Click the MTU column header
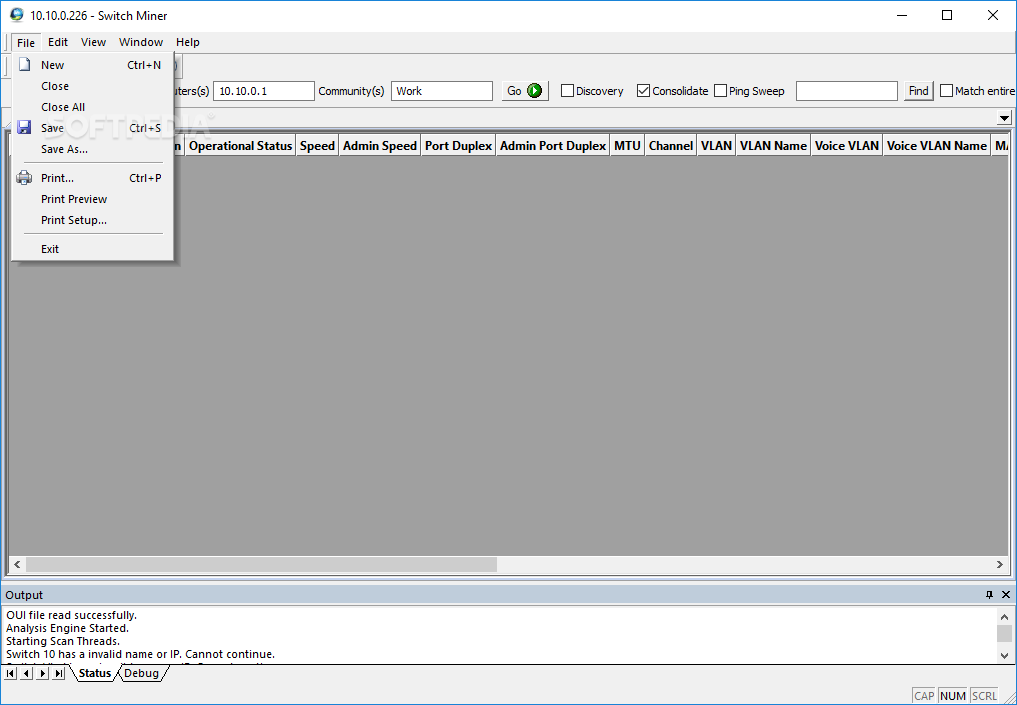This screenshot has height=705, width=1017. (x=627, y=146)
